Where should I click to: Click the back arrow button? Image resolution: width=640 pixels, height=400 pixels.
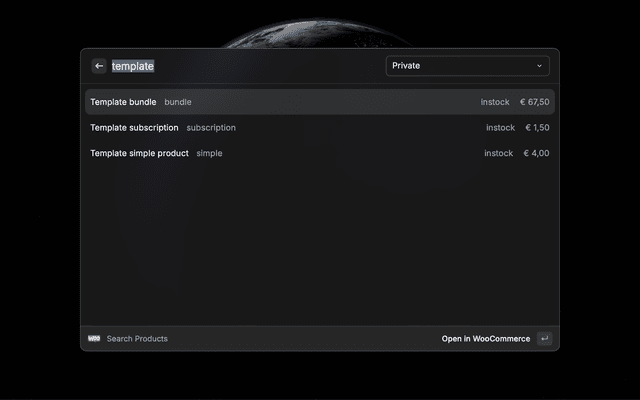(x=99, y=66)
